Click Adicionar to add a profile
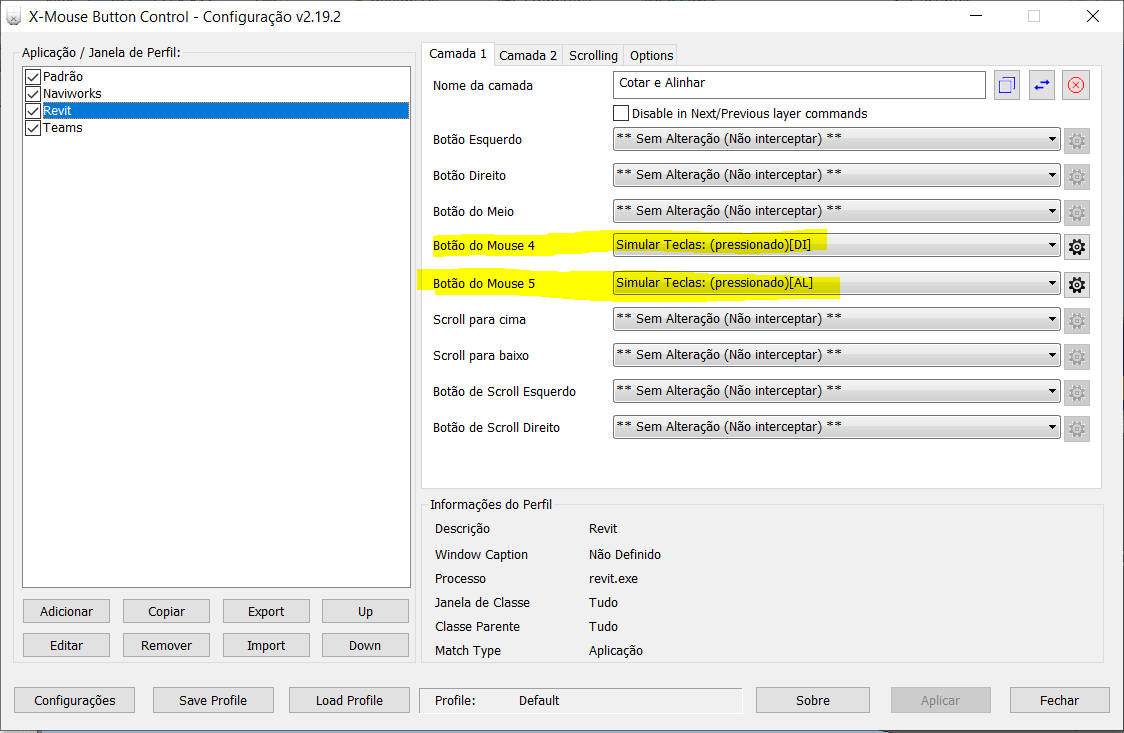 (66, 610)
